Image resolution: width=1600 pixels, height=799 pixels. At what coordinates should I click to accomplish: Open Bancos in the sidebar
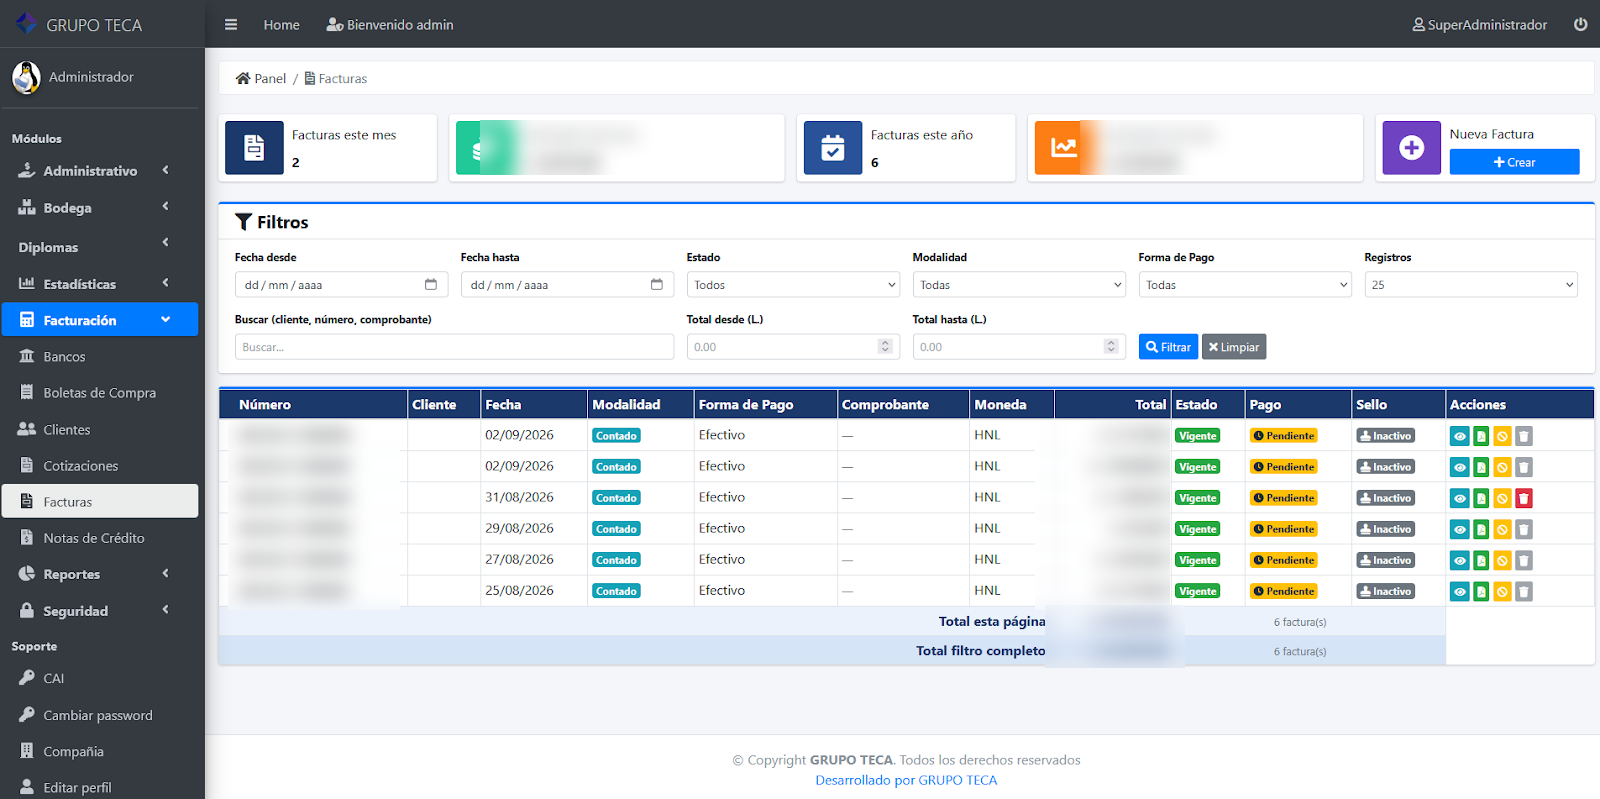99,356
